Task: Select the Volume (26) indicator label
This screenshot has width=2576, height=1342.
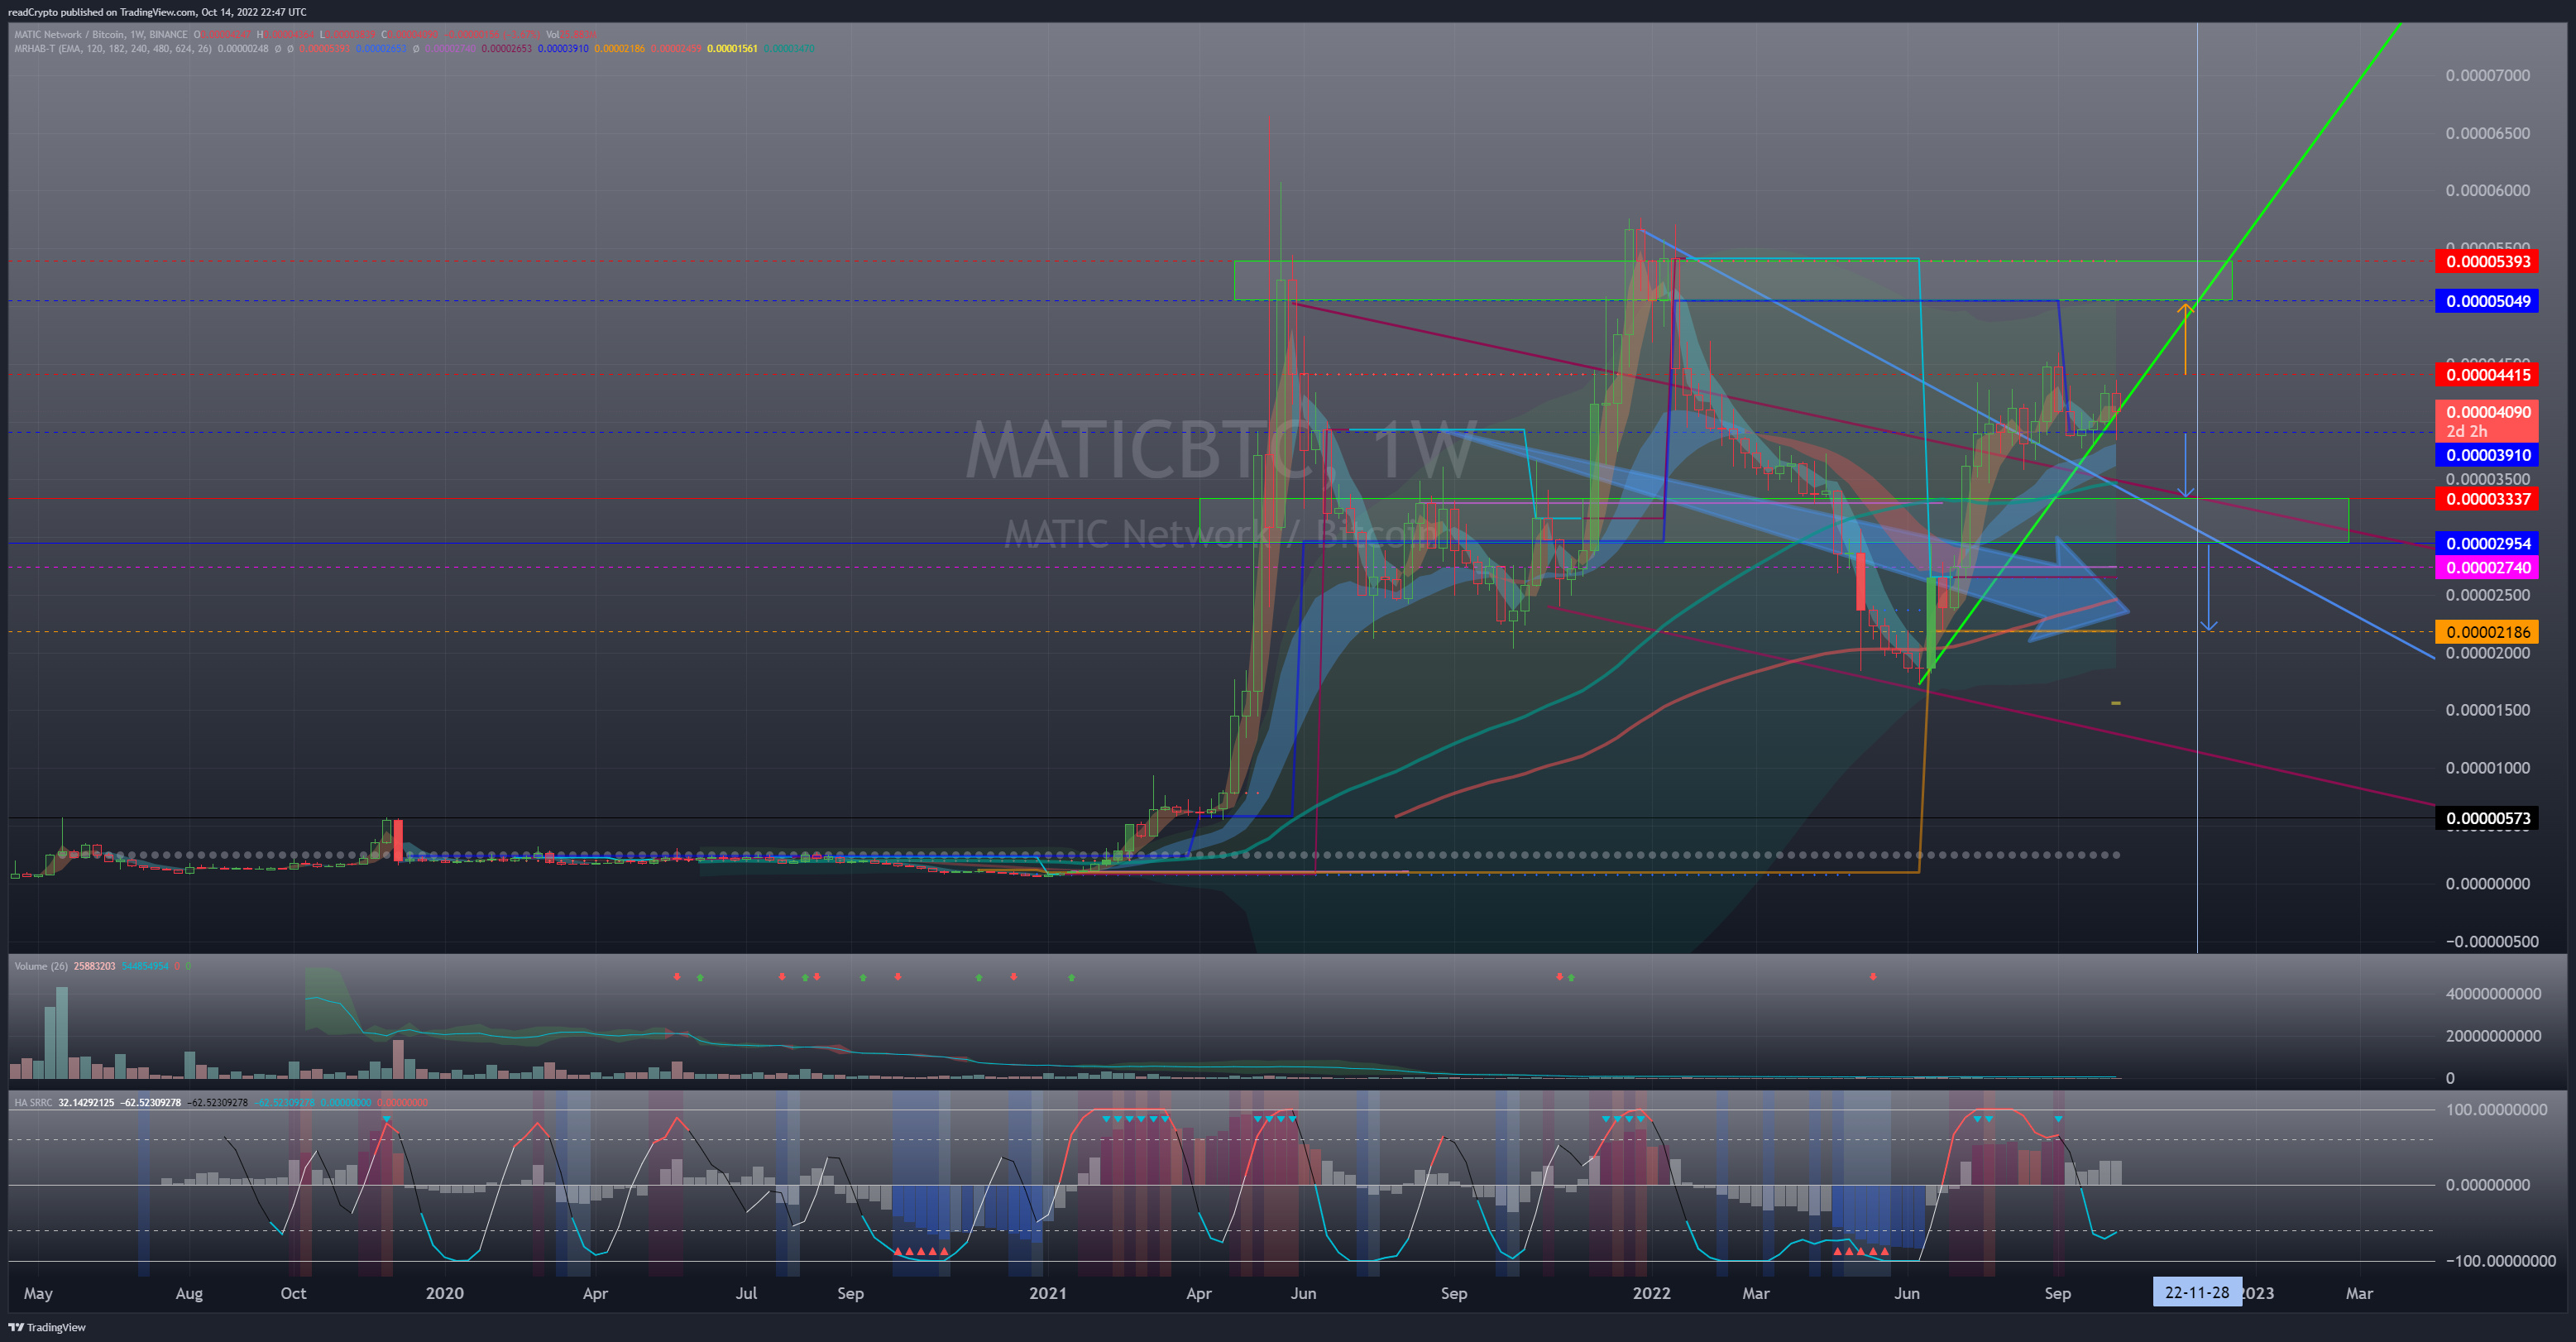Action: pos(41,966)
